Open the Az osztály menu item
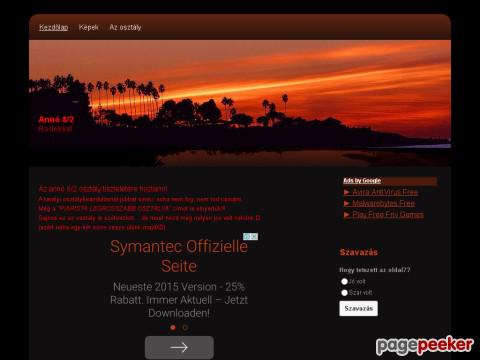The height and width of the screenshot is (360, 480). 125,27
